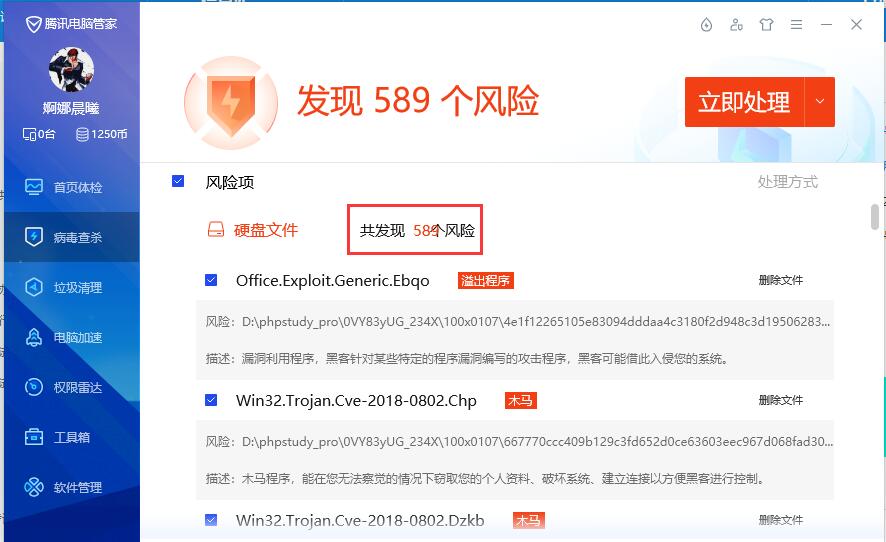Click the 立即处理 button
The height and width of the screenshot is (542, 886).
[x=744, y=102]
